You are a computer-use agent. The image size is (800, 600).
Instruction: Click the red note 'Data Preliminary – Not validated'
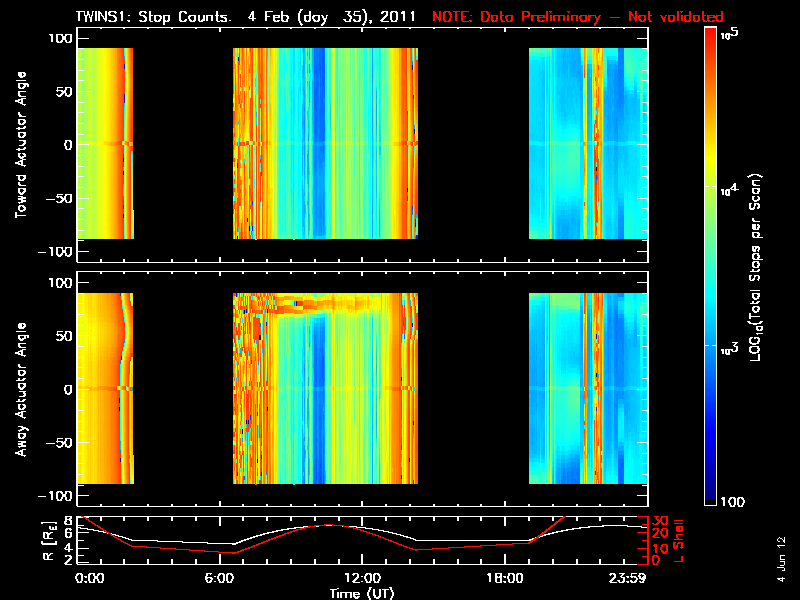[x=602, y=17]
